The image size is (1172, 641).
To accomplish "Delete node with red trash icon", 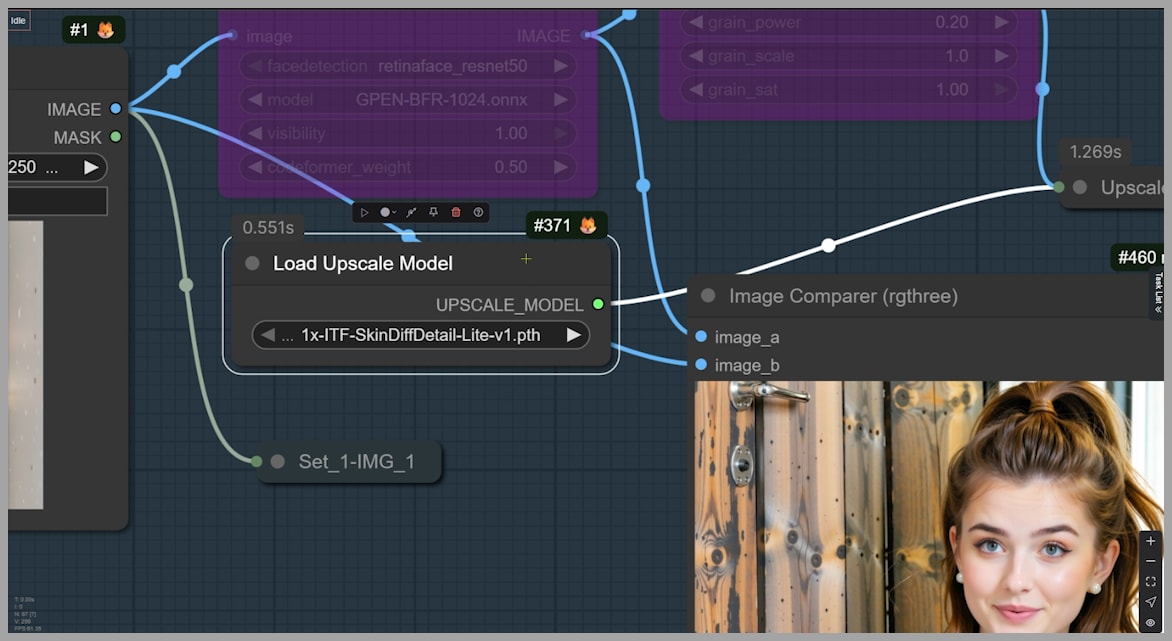I will point(456,212).
